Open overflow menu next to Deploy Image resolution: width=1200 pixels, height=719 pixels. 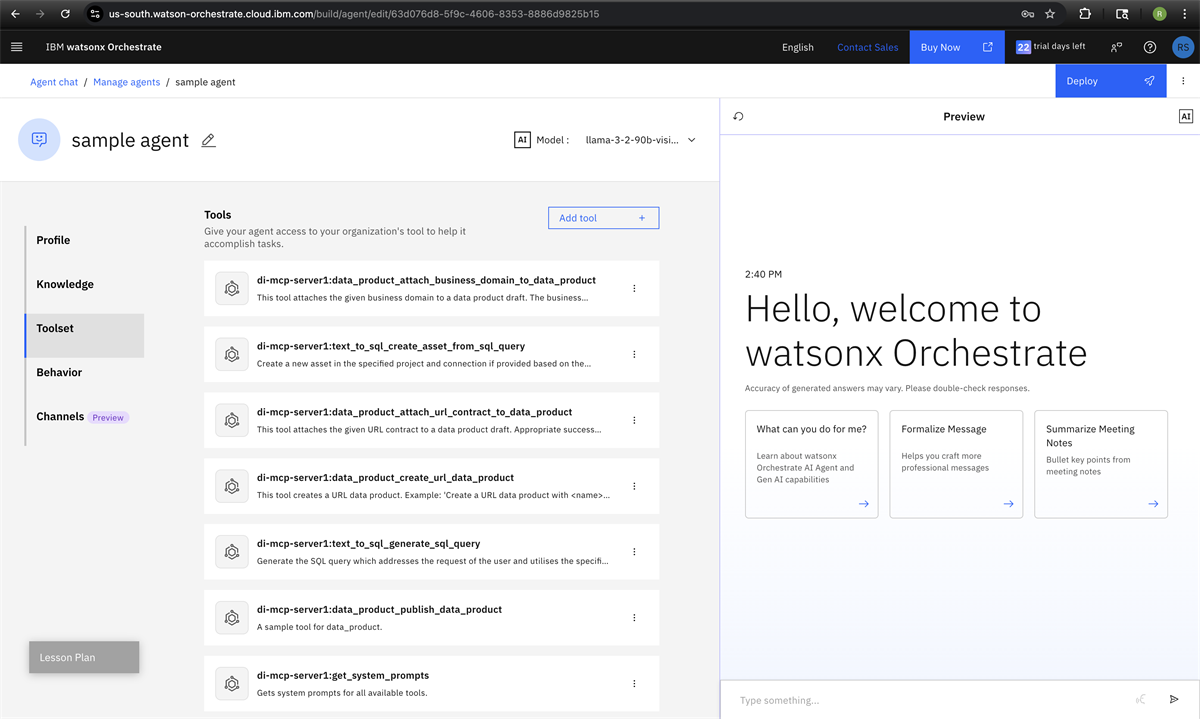point(1183,81)
